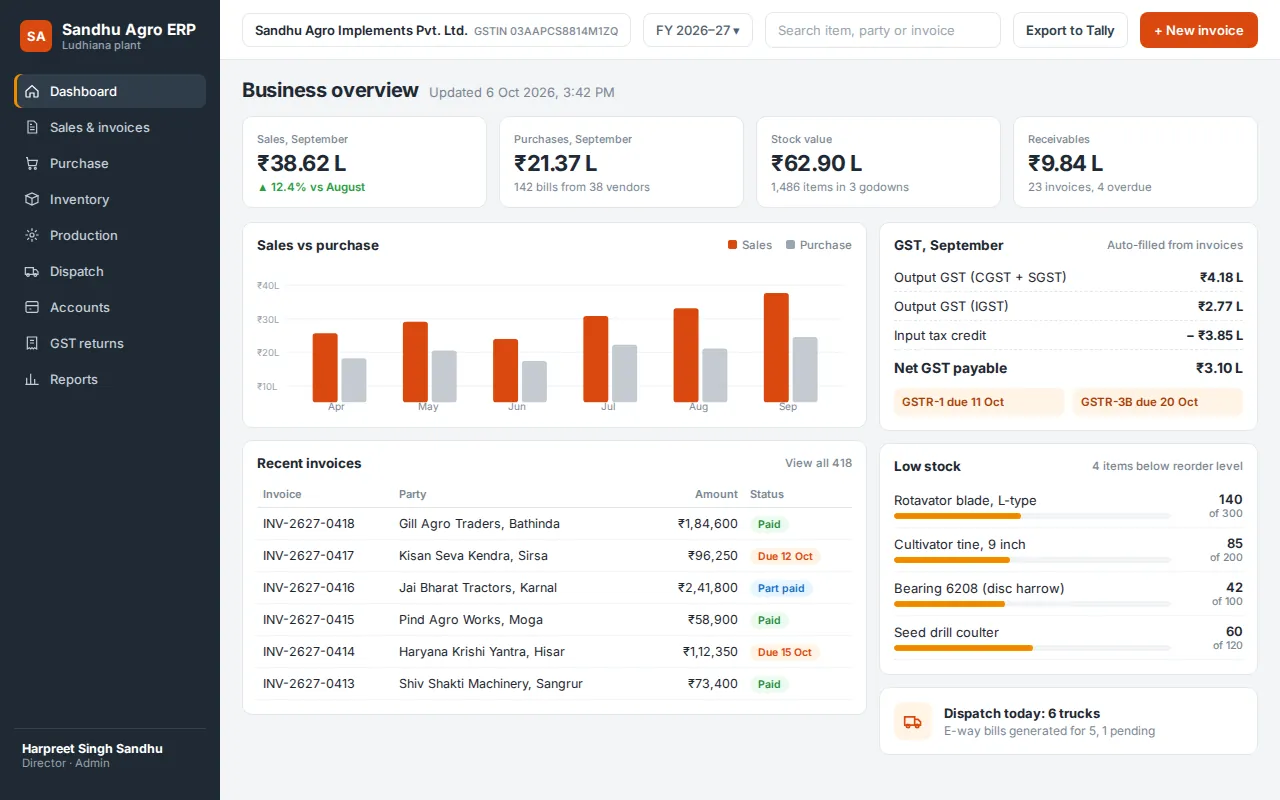Select GST returns in sidebar
This screenshot has height=800, width=1280.
pos(110,343)
